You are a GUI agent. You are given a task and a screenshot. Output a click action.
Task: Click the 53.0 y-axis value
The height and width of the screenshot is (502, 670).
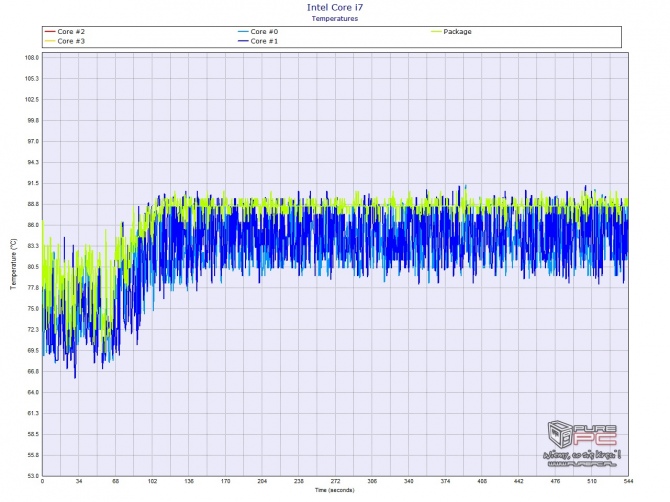(x=33, y=476)
